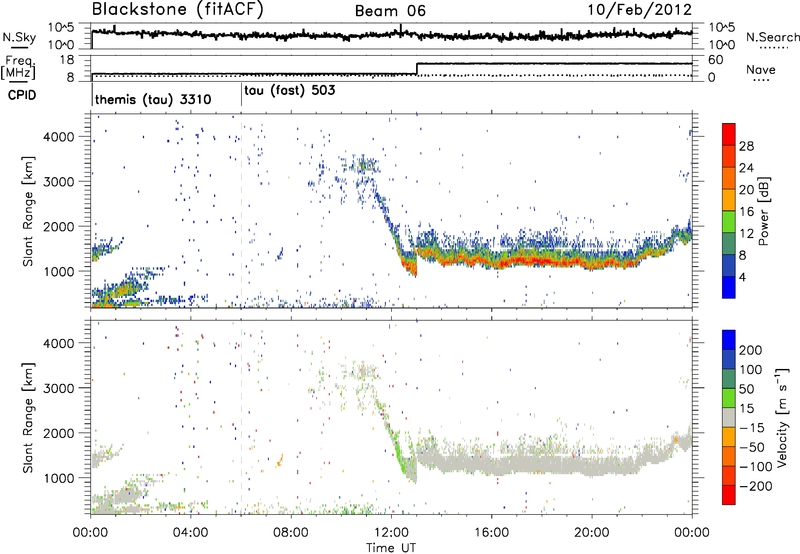
Task: Click the "N.Sky" legend label
Action: coord(19,37)
